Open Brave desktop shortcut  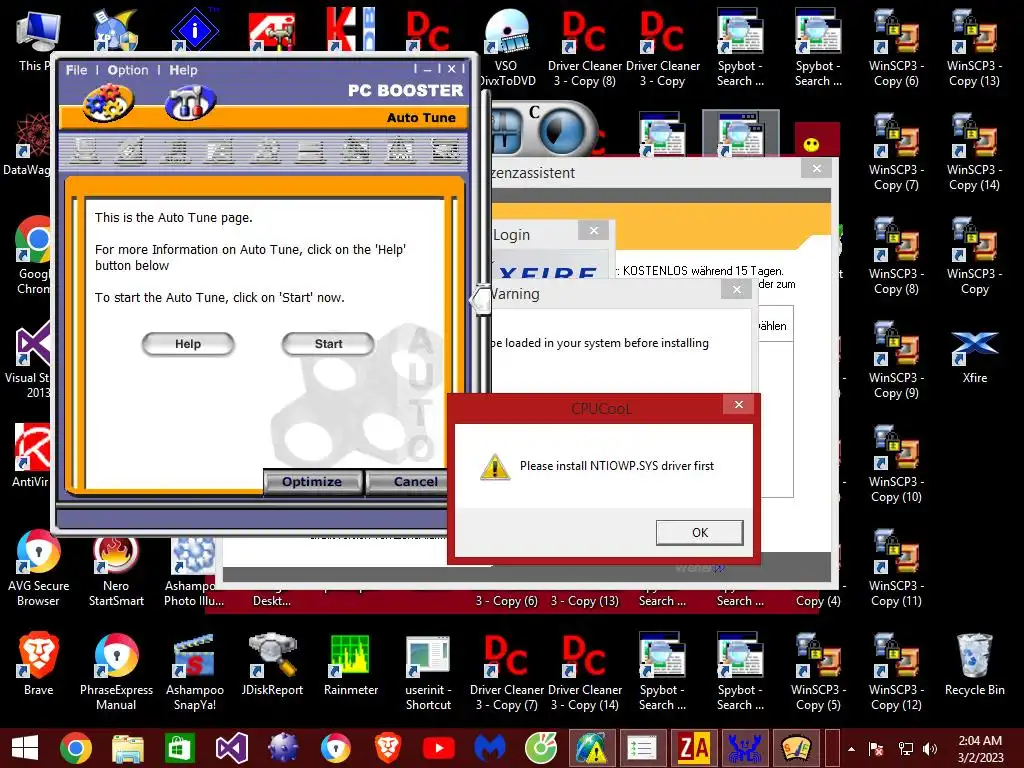[39, 664]
